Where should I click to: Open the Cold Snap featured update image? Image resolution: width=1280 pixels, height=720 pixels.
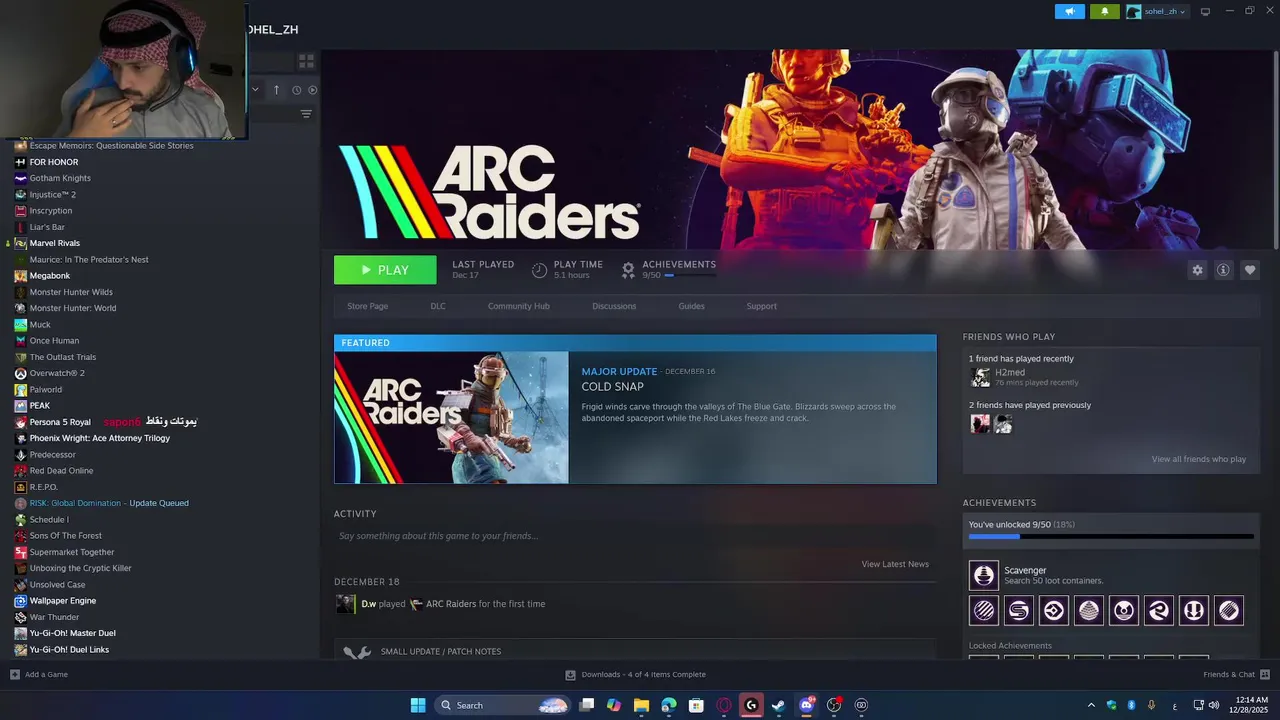[x=451, y=417]
